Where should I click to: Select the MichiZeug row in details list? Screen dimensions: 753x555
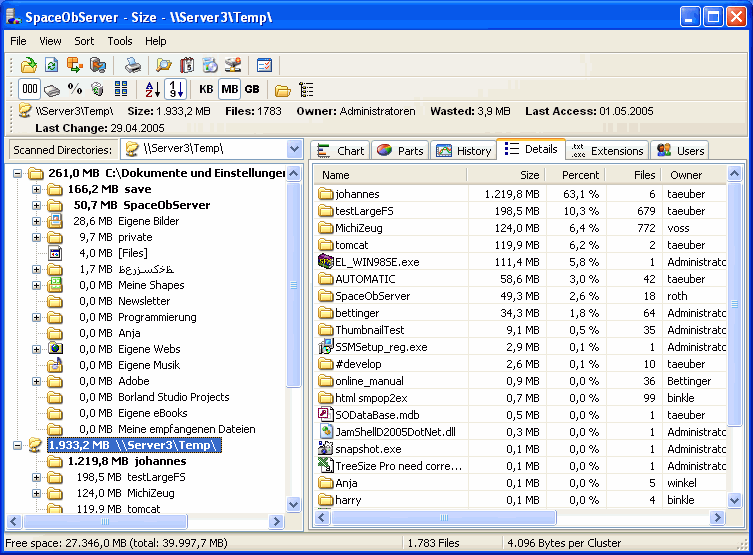[521, 228]
